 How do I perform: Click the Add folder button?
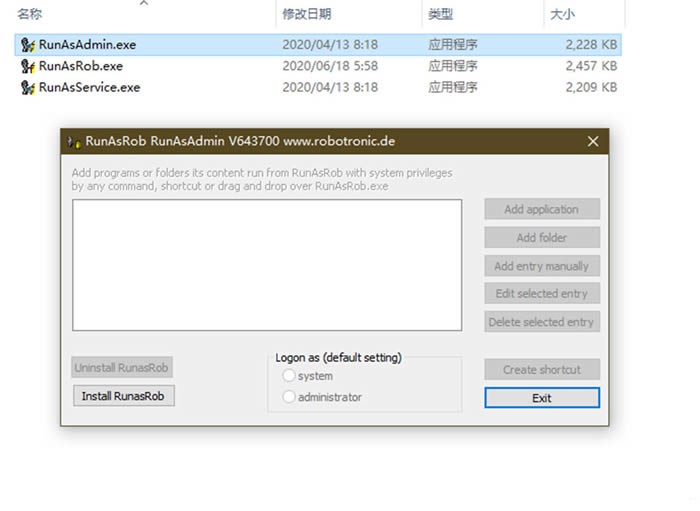542,237
